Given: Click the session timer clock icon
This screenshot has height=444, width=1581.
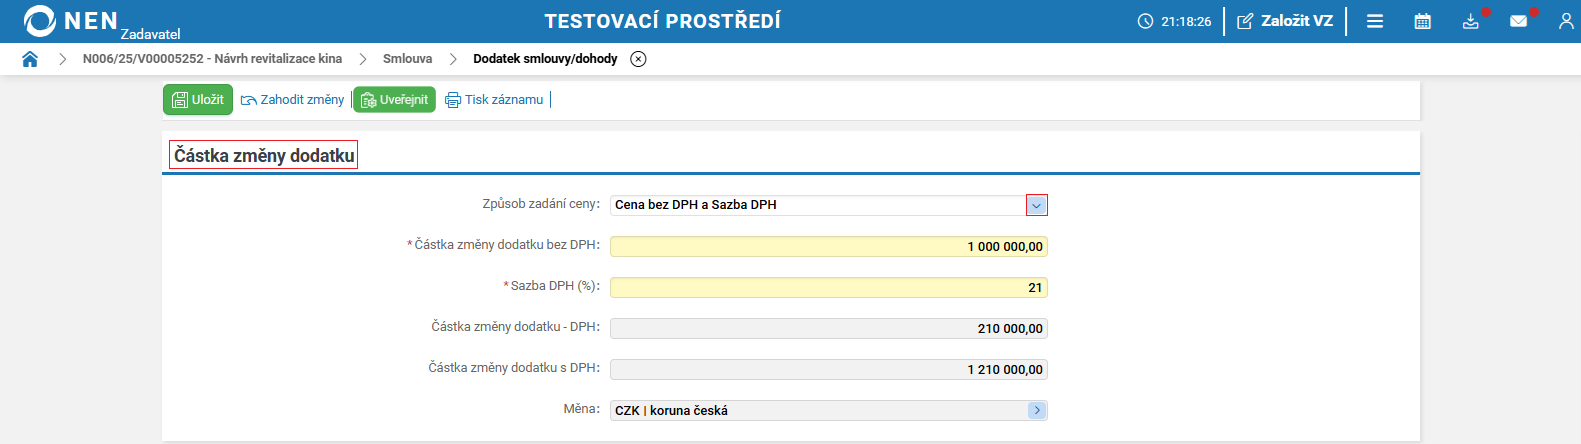Looking at the screenshot, I should click(x=1146, y=21).
